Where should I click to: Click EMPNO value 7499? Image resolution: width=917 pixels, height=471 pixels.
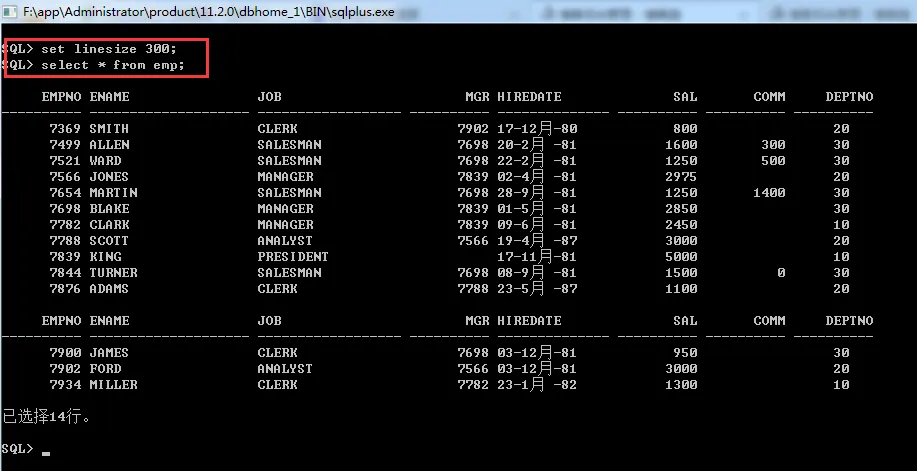tap(66, 145)
